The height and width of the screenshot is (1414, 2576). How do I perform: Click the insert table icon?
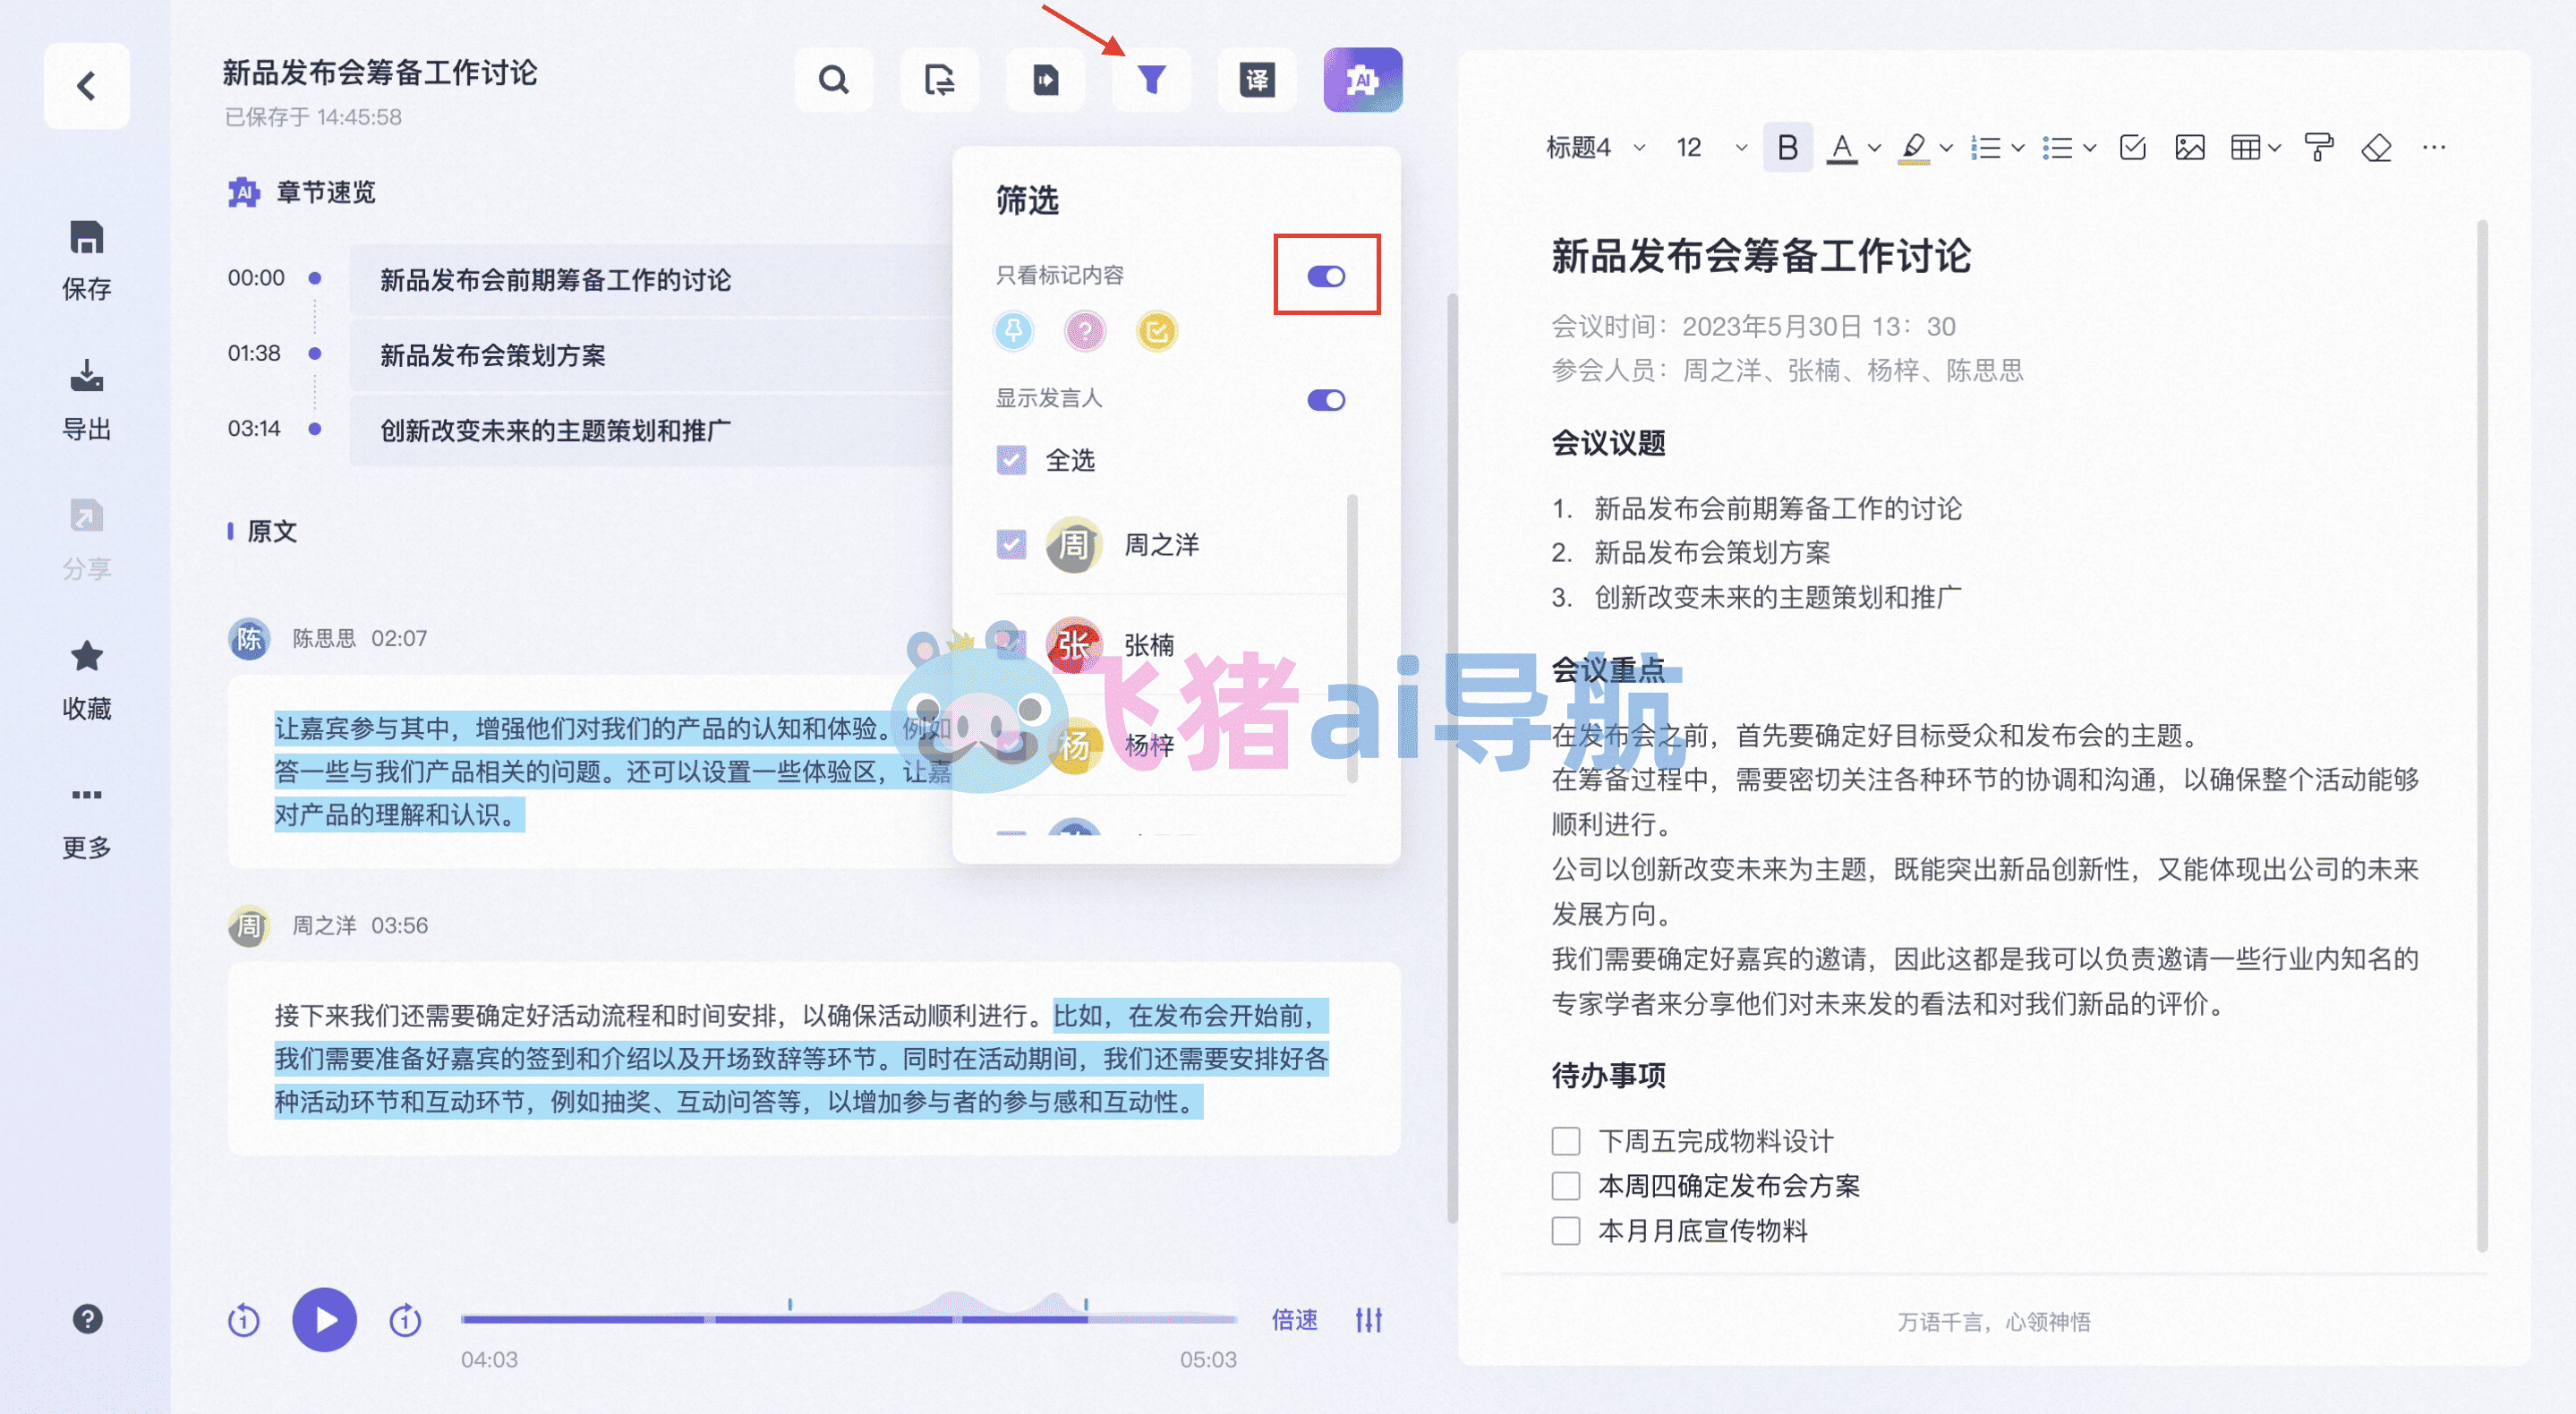click(2245, 148)
